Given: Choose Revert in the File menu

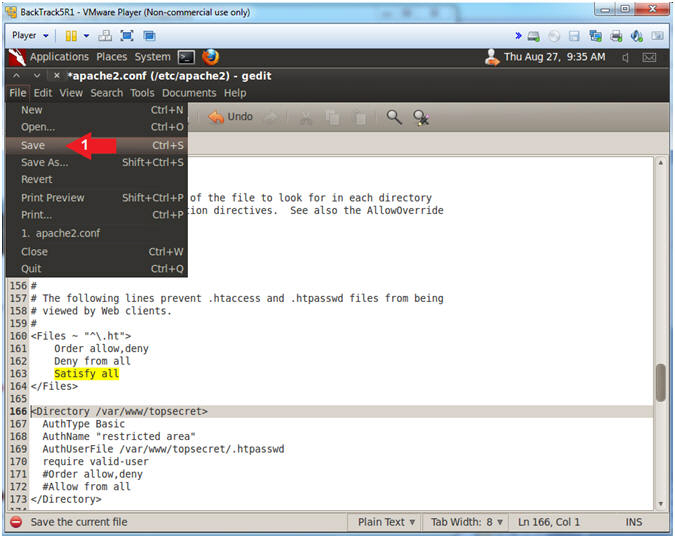Looking at the screenshot, I should (97, 179).
